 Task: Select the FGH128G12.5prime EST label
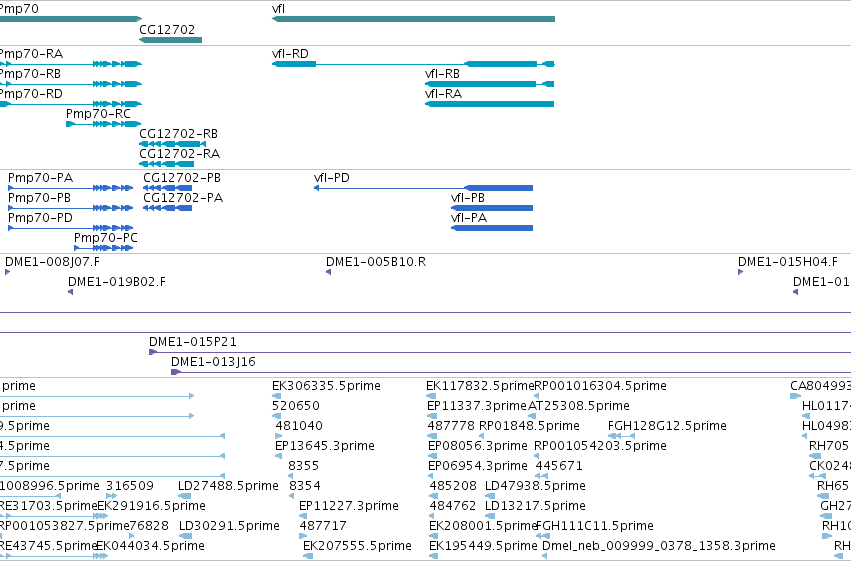(667, 426)
